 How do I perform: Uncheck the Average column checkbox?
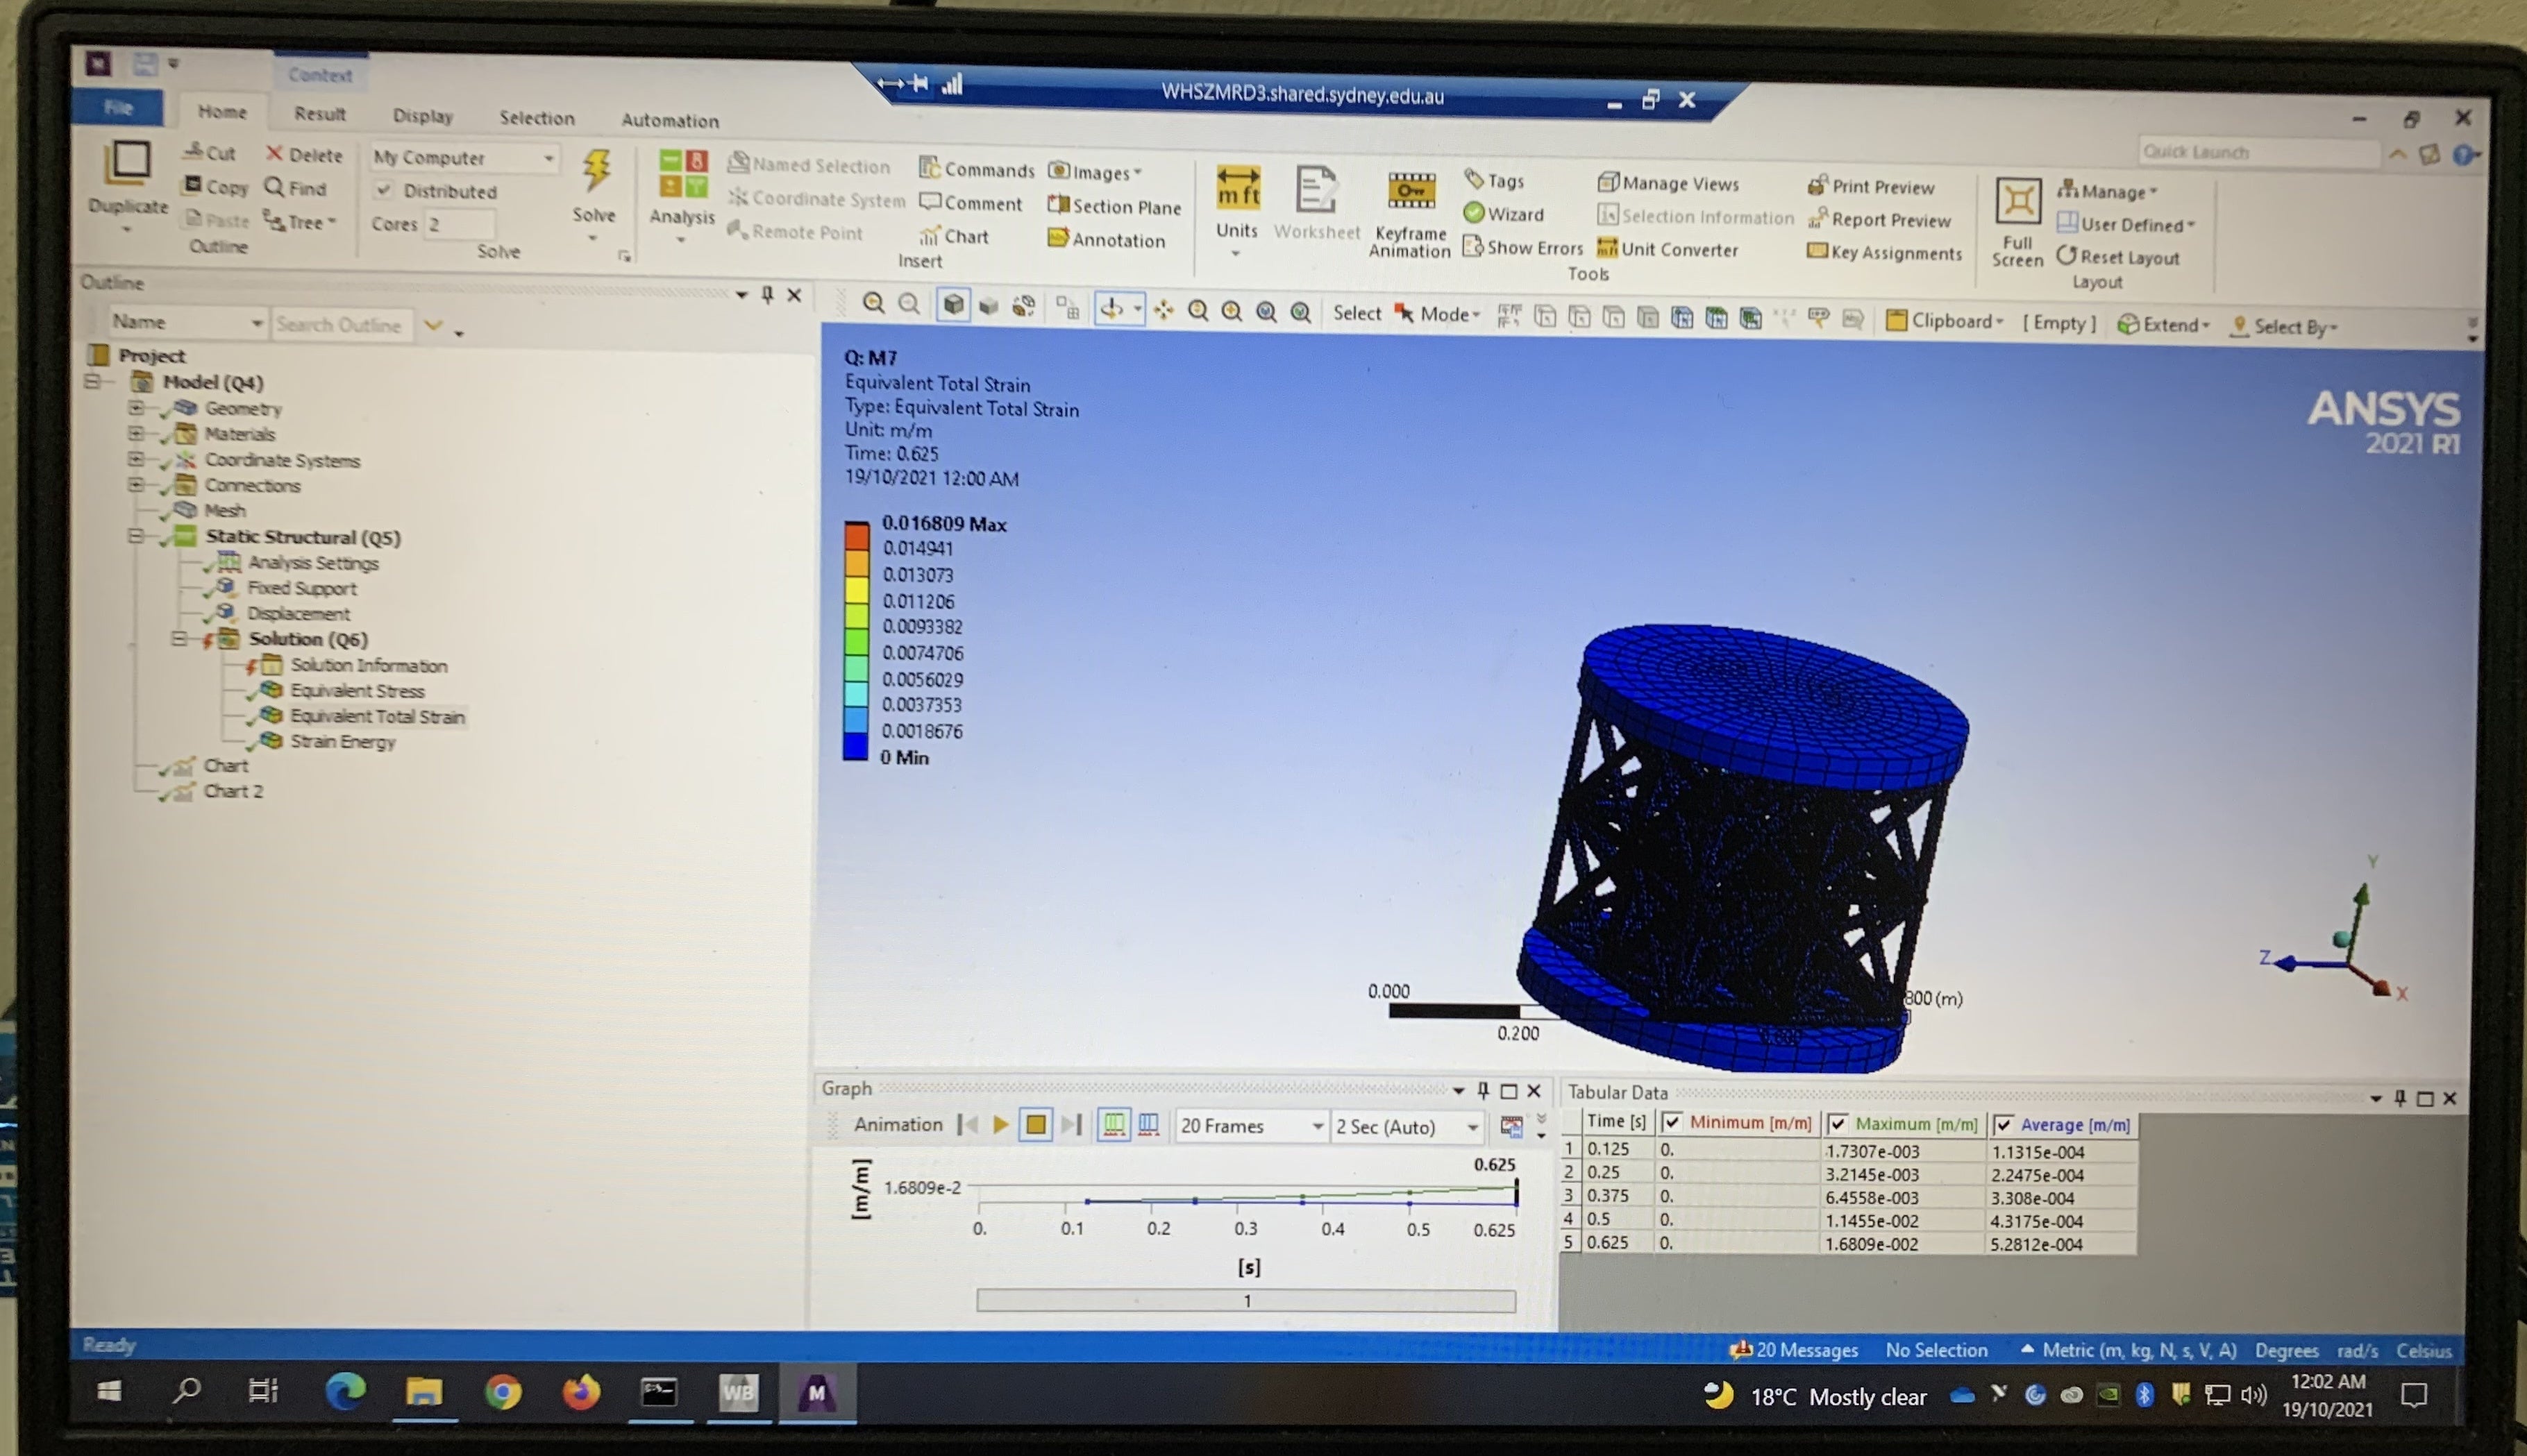(x=2003, y=1125)
